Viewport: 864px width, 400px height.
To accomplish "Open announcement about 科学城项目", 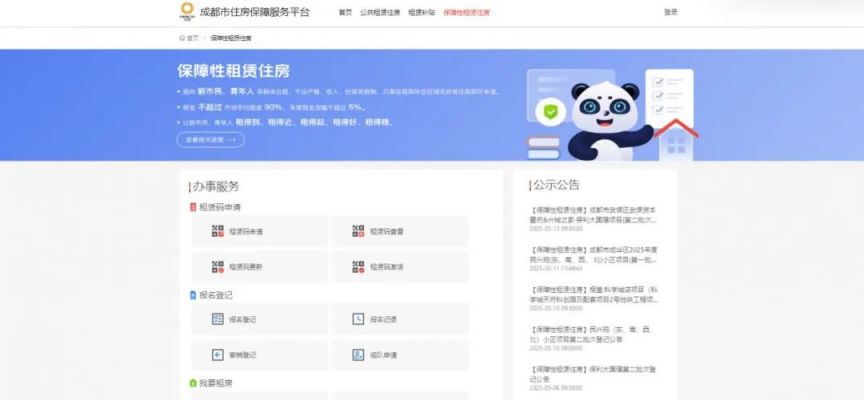I will (x=594, y=295).
